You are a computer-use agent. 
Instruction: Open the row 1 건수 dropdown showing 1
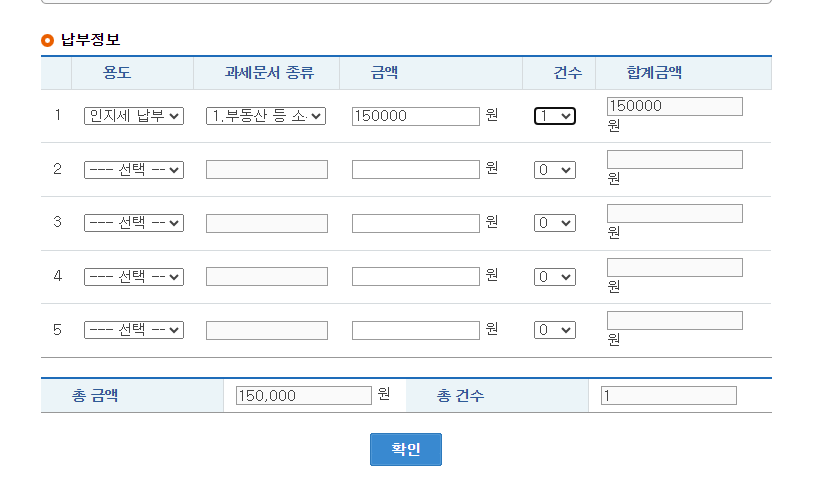coord(555,116)
